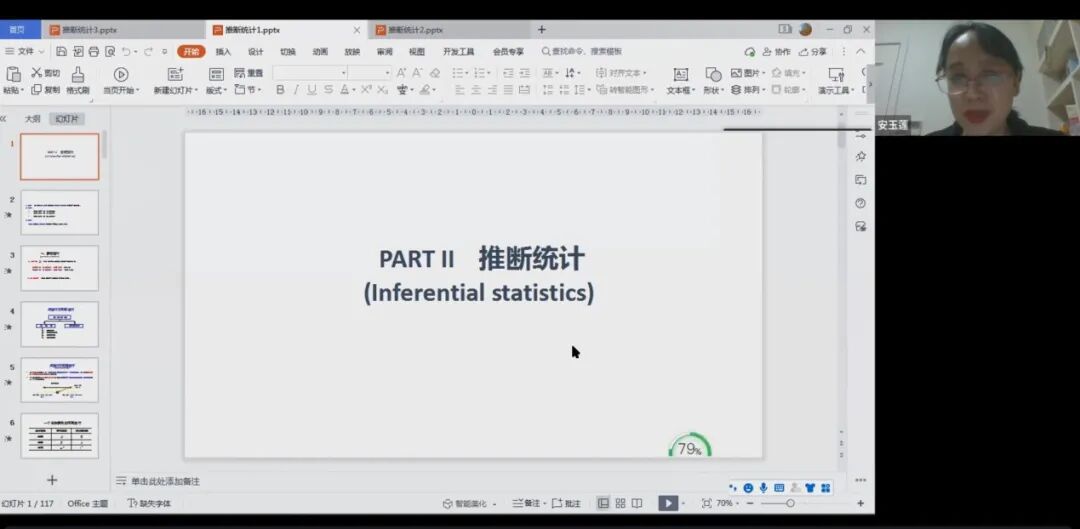Image resolution: width=1080 pixels, height=529 pixels.
Task: Click the Print icon in quick access toolbar
Action: coord(94,52)
